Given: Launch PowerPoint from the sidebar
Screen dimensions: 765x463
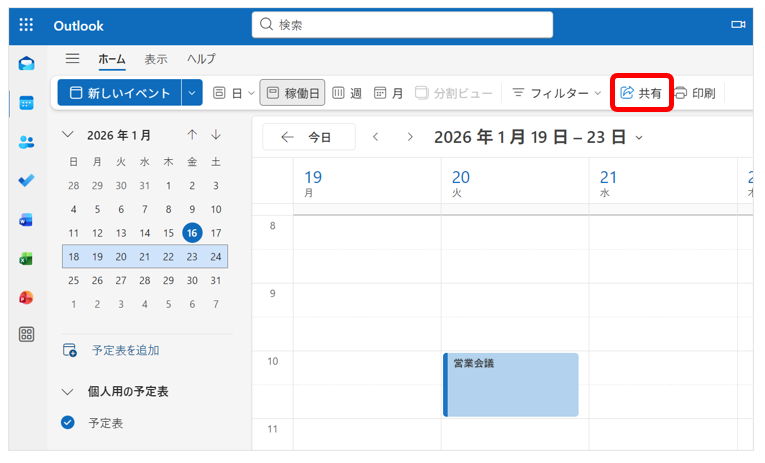Looking at the screenshot, I should 26,298.
